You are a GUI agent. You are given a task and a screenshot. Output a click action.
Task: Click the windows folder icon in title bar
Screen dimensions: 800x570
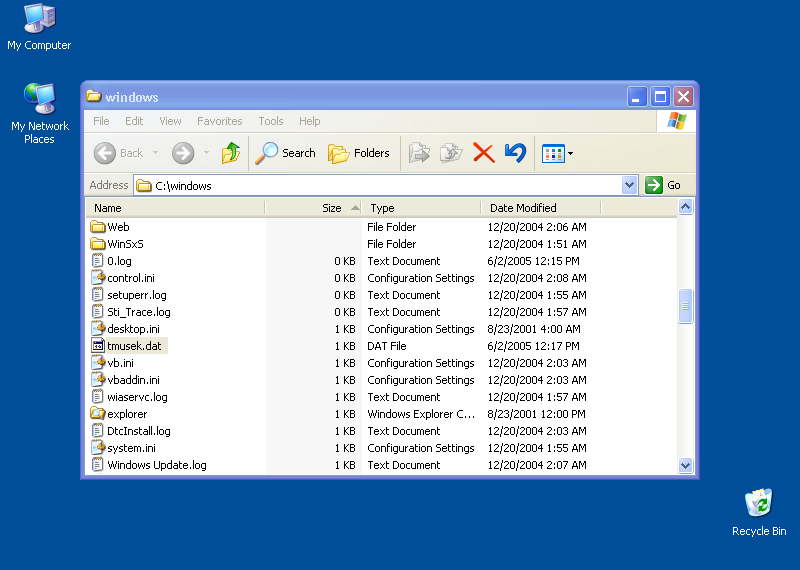click(93, 96)
